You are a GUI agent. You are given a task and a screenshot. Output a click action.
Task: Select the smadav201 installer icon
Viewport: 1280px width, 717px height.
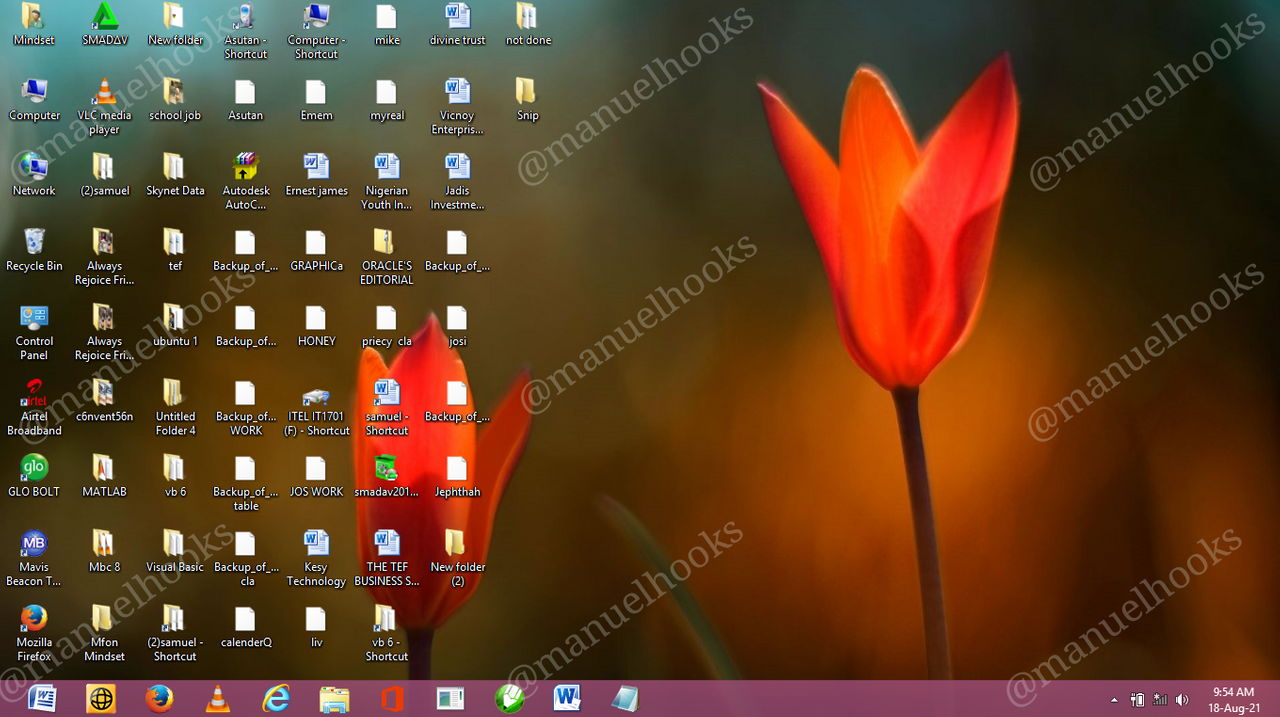coord(386,475)
